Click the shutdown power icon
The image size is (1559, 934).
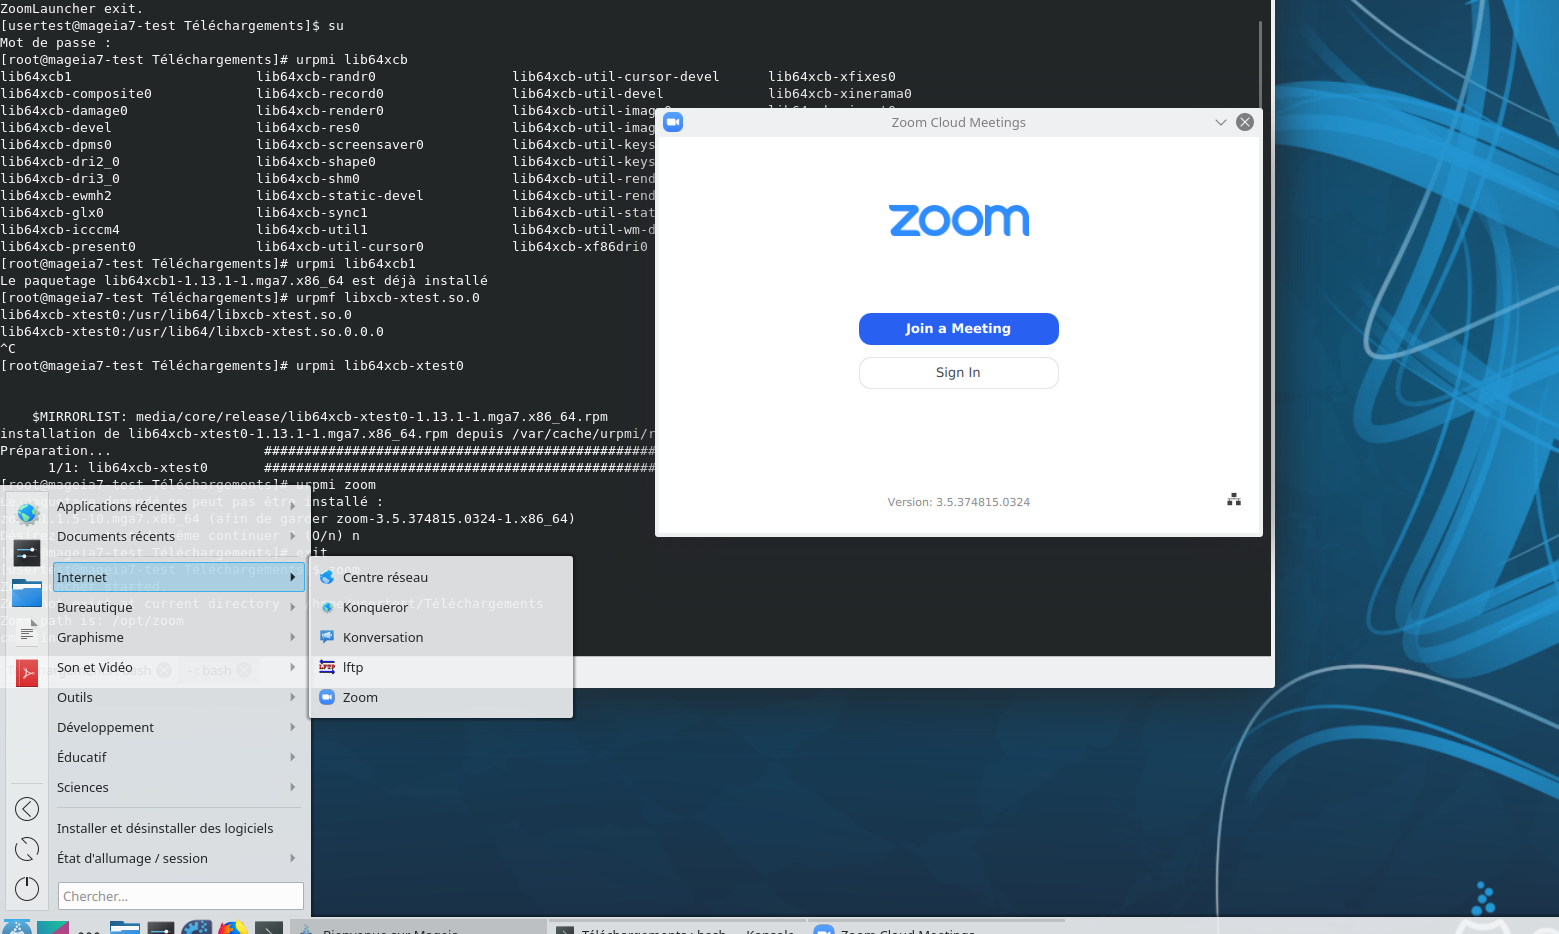27,888
